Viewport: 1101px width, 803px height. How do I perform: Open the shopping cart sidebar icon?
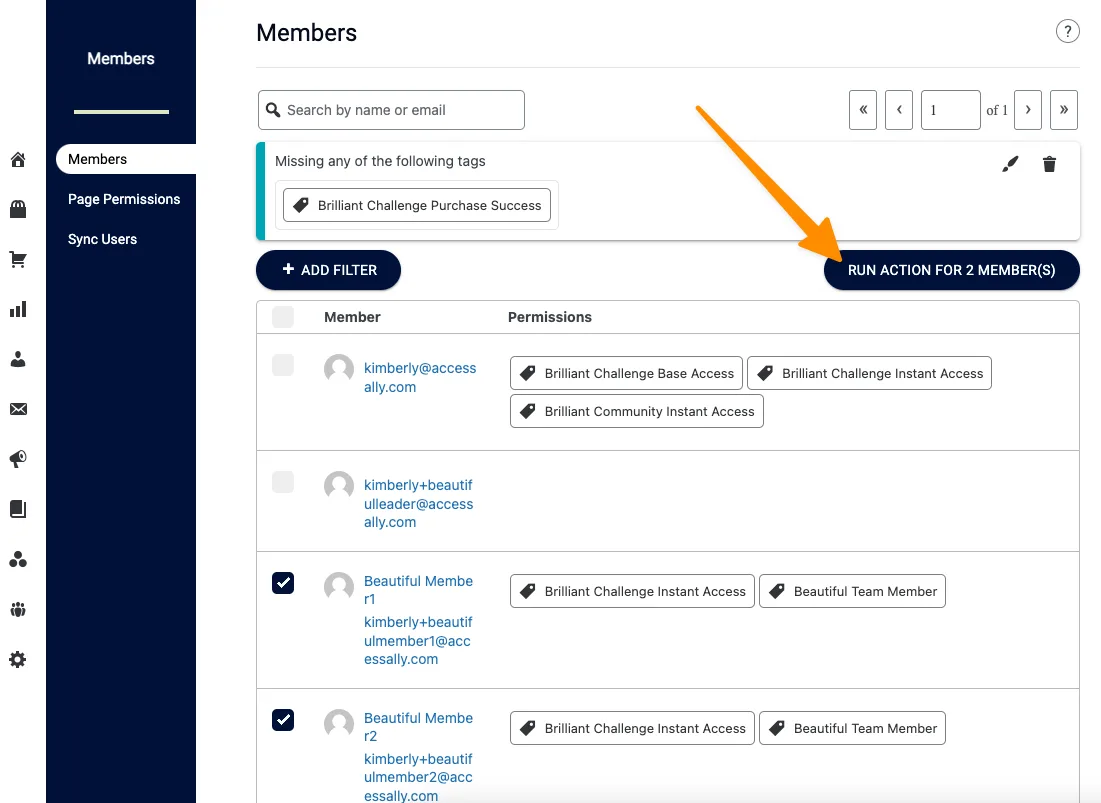[18, 260]
